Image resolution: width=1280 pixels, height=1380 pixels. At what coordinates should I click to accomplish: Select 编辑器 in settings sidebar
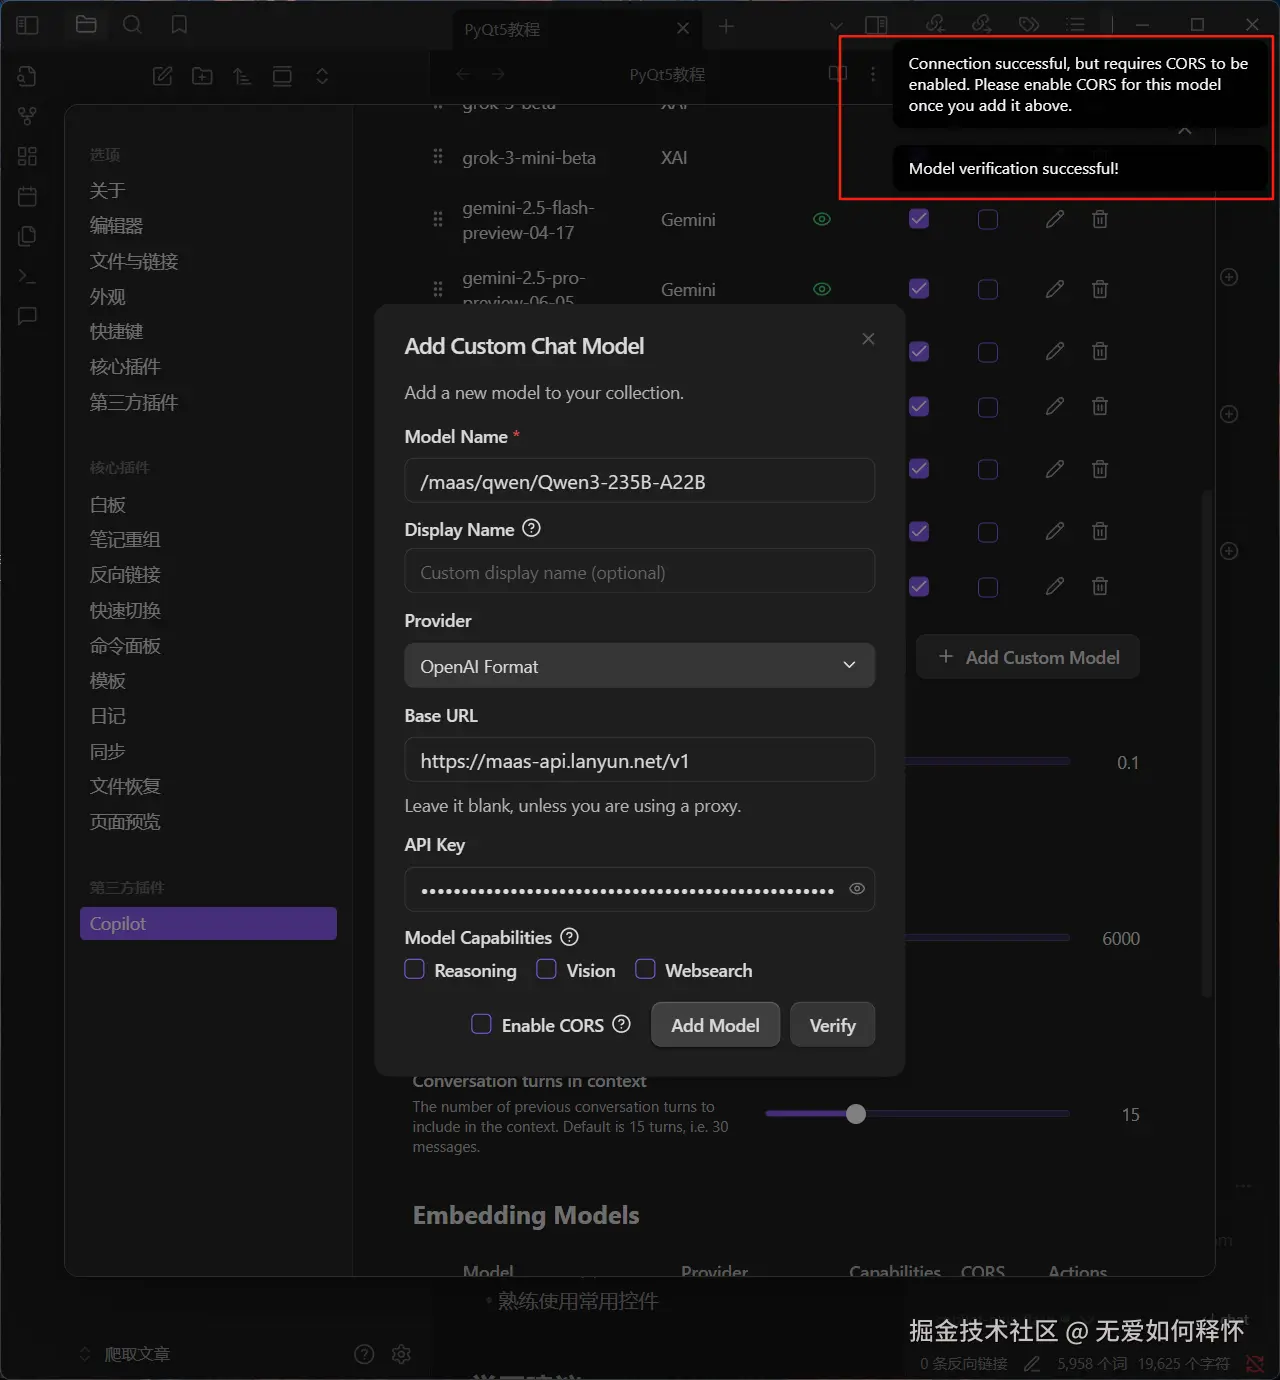point(116,226)
